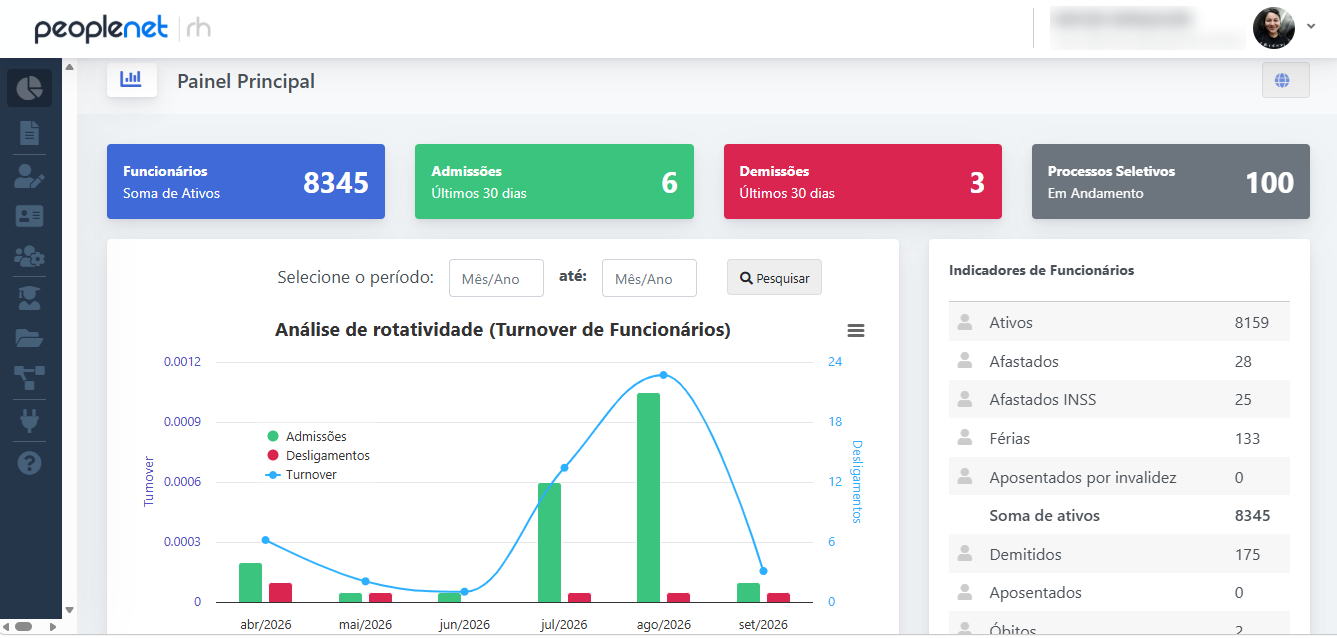This screenshot has width=1337, height=638.
Task: Open the user edit sidebar icon
Action: point(30,176)
